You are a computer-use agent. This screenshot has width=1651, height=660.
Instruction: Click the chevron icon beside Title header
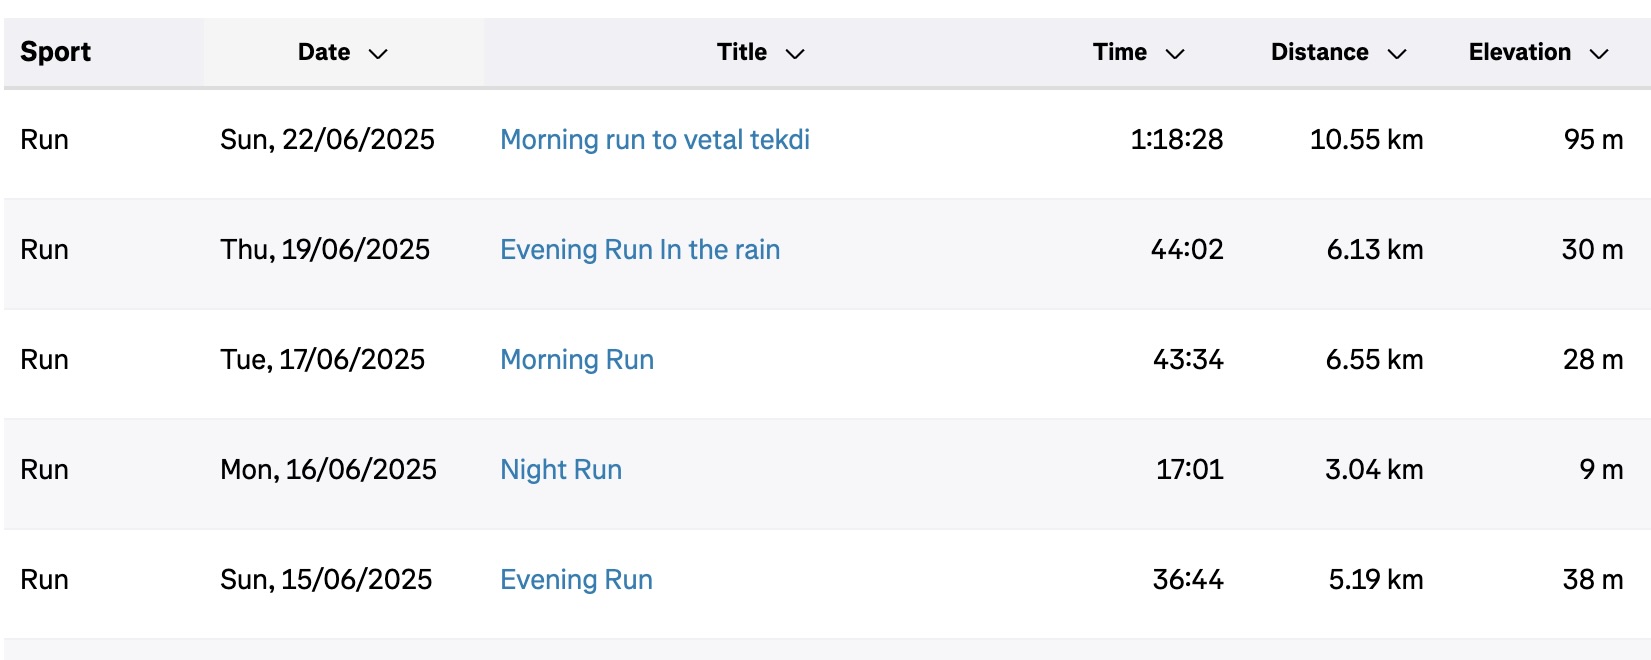(x=795, y=54)
